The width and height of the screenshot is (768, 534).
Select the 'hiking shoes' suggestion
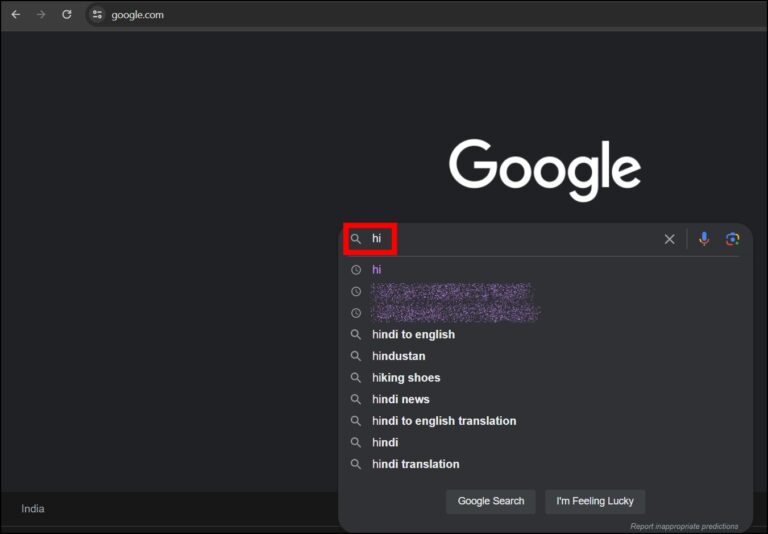406,378
